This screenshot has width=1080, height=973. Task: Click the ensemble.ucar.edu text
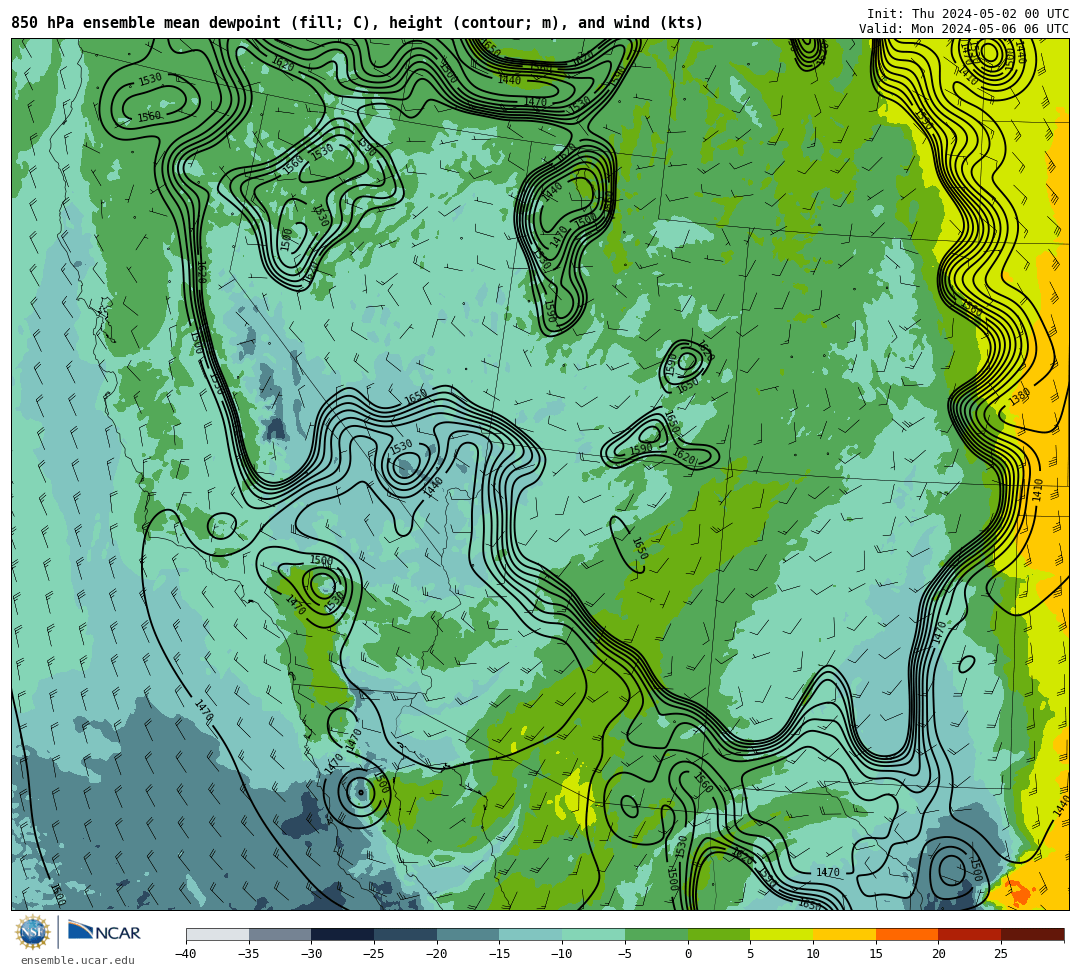coord(78,960)
